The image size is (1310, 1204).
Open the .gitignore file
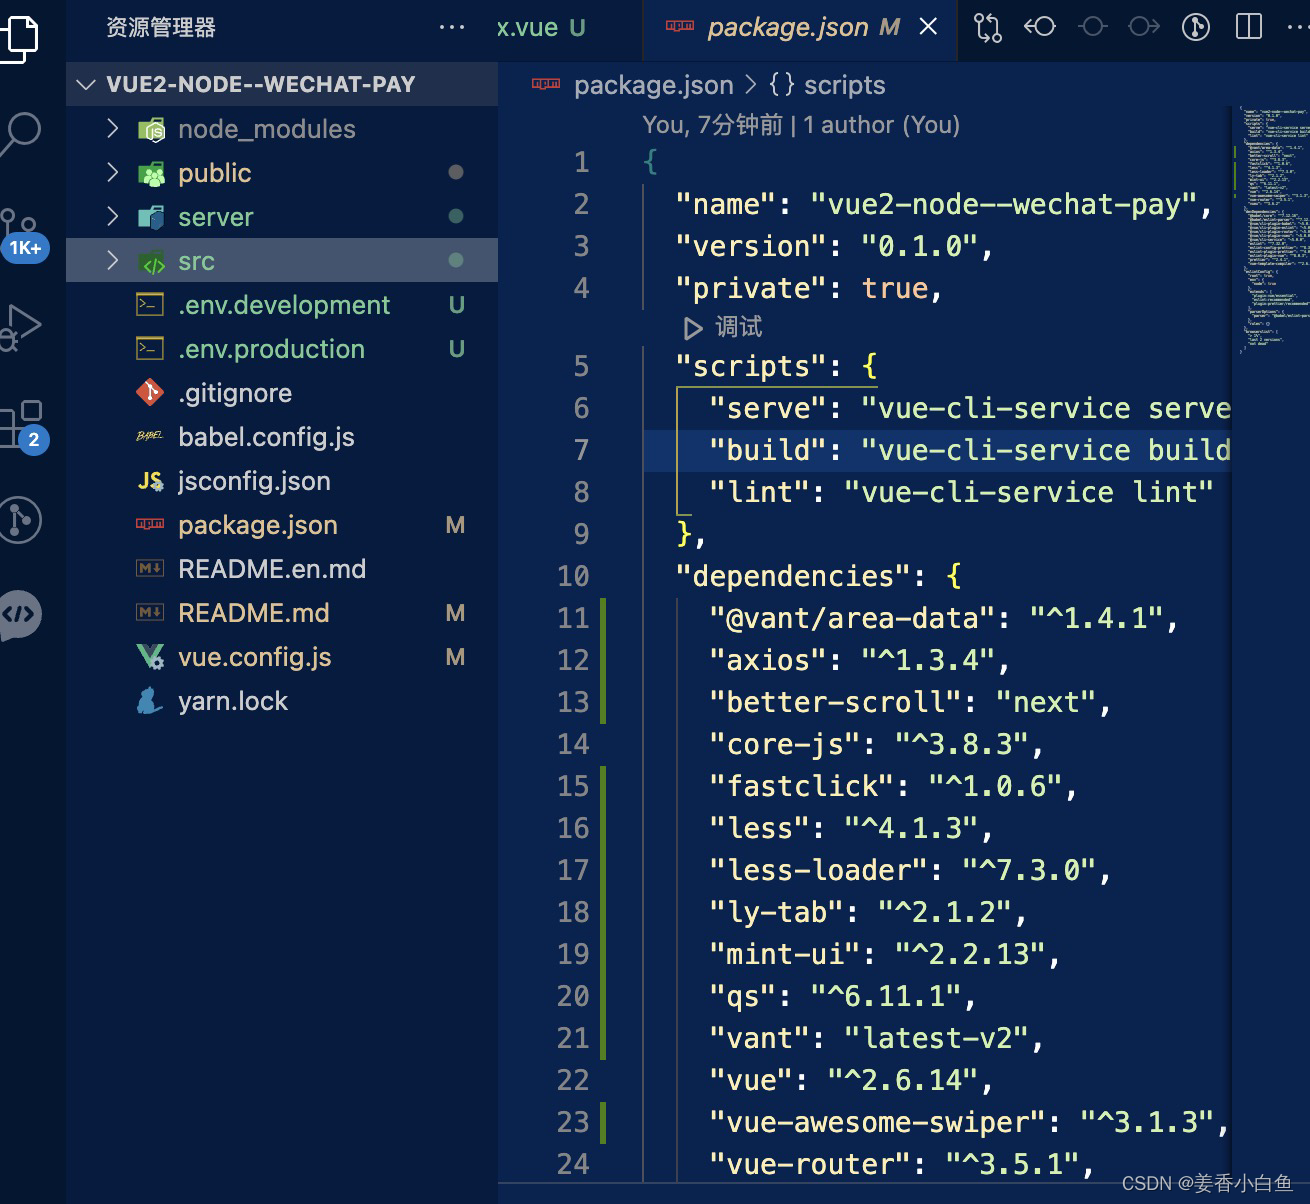pyautogui.click(x=282, y=393)
